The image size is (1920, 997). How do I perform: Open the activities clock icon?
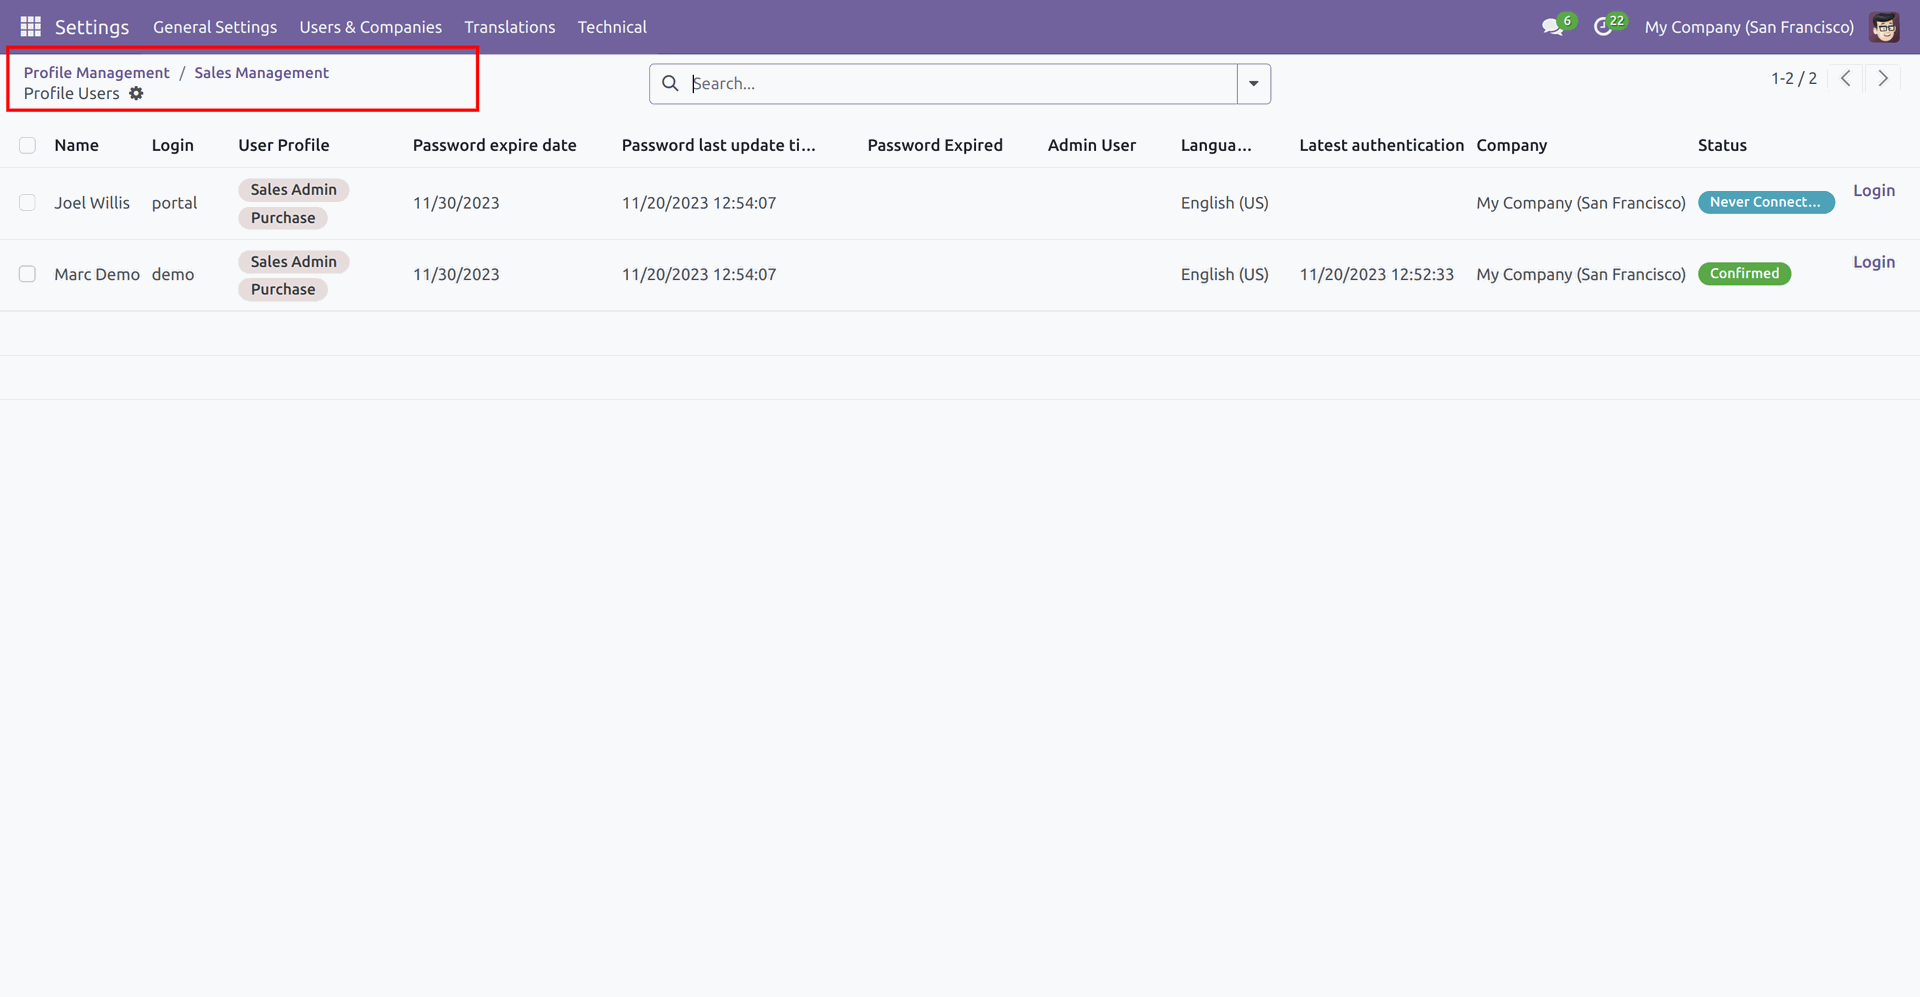click(1602, 27)
